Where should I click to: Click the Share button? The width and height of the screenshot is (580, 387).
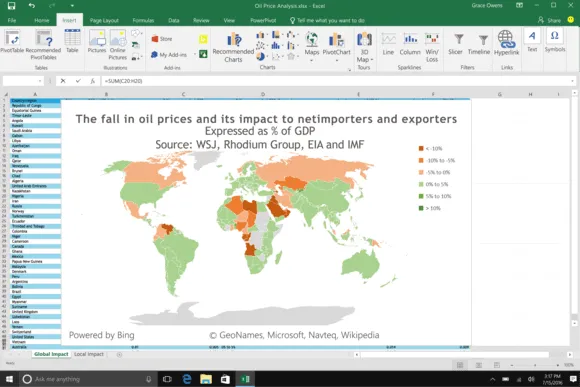[549, 20]
